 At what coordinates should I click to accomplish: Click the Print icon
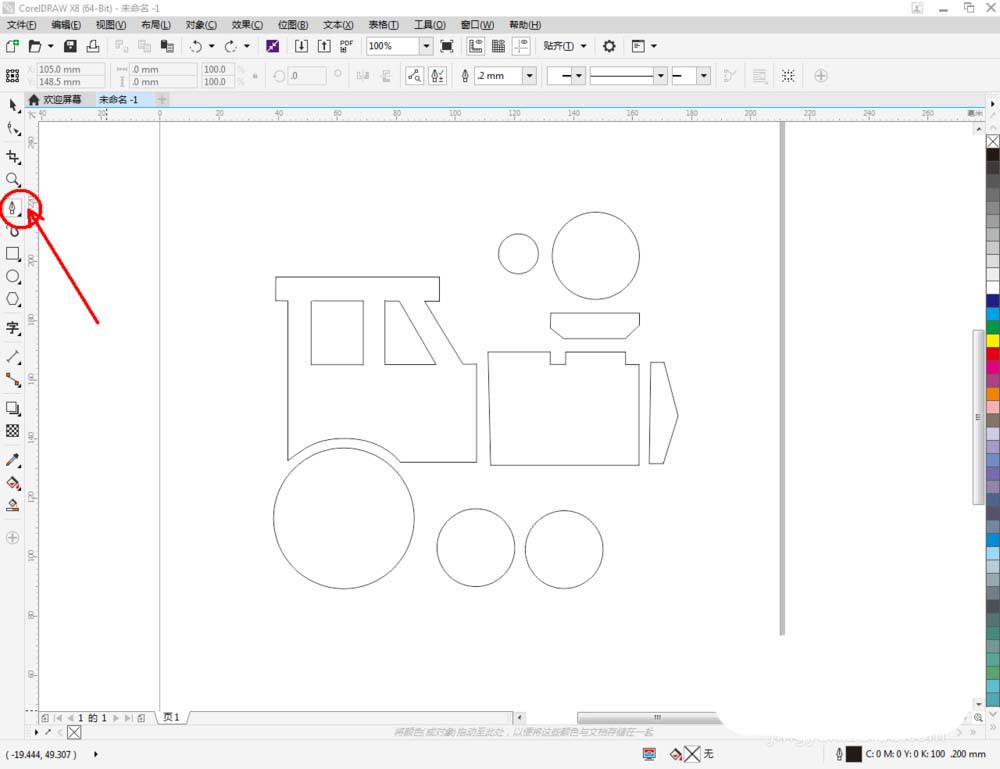[x=93, y=46]
